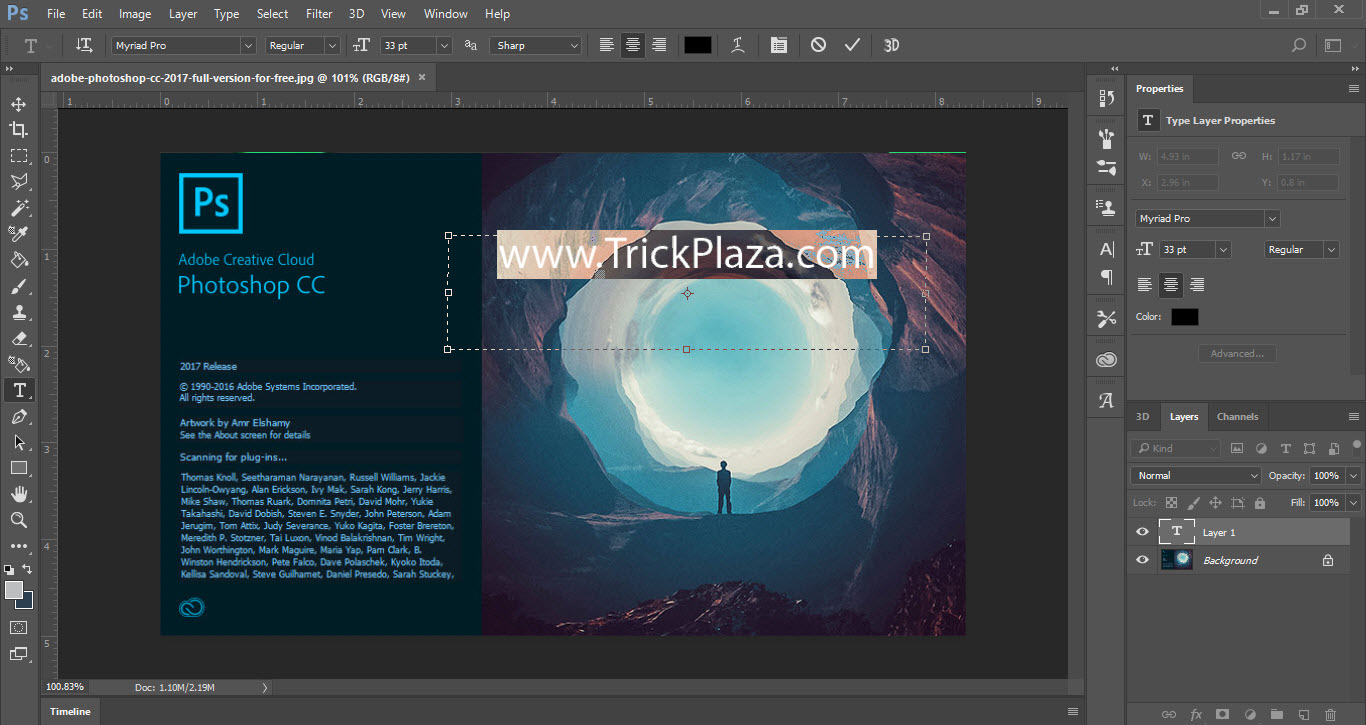Select the Magic Wand tool
1366x725 pixels.
pos(18,208)
